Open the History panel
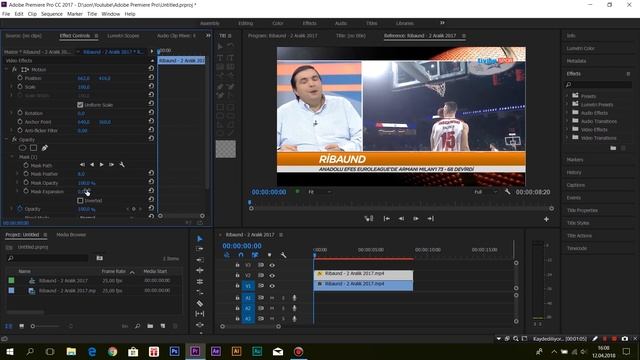Viewport: 640px width, 360px height. tap(574, 172)
